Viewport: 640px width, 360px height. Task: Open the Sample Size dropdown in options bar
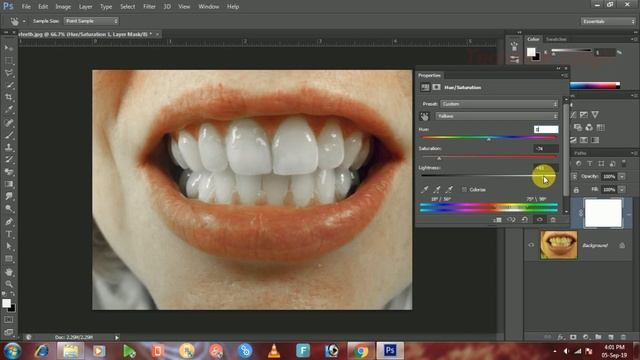click(x=91, y=21)
